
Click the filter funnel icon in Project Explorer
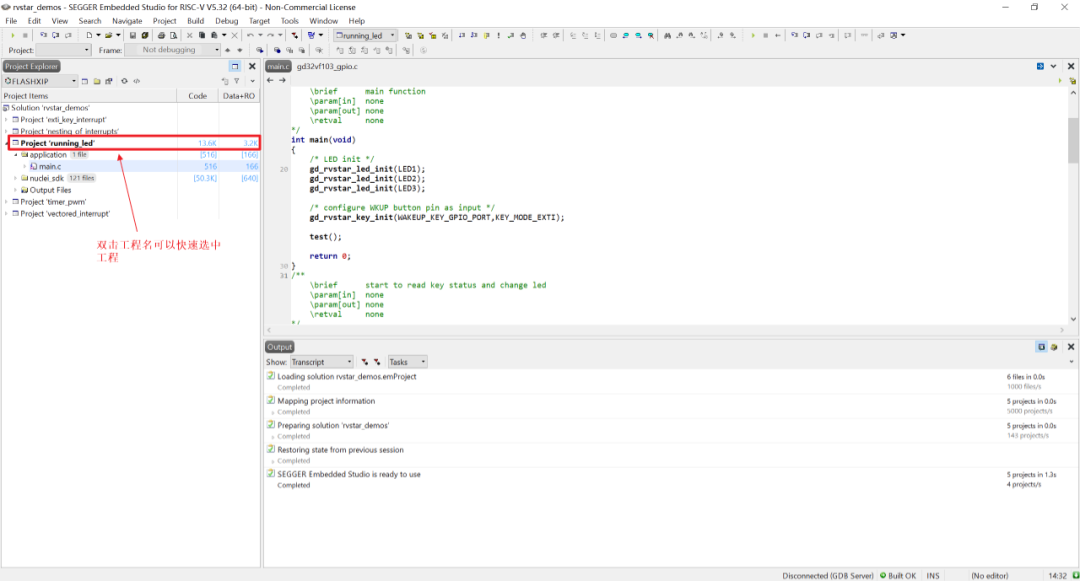(236, 81)
